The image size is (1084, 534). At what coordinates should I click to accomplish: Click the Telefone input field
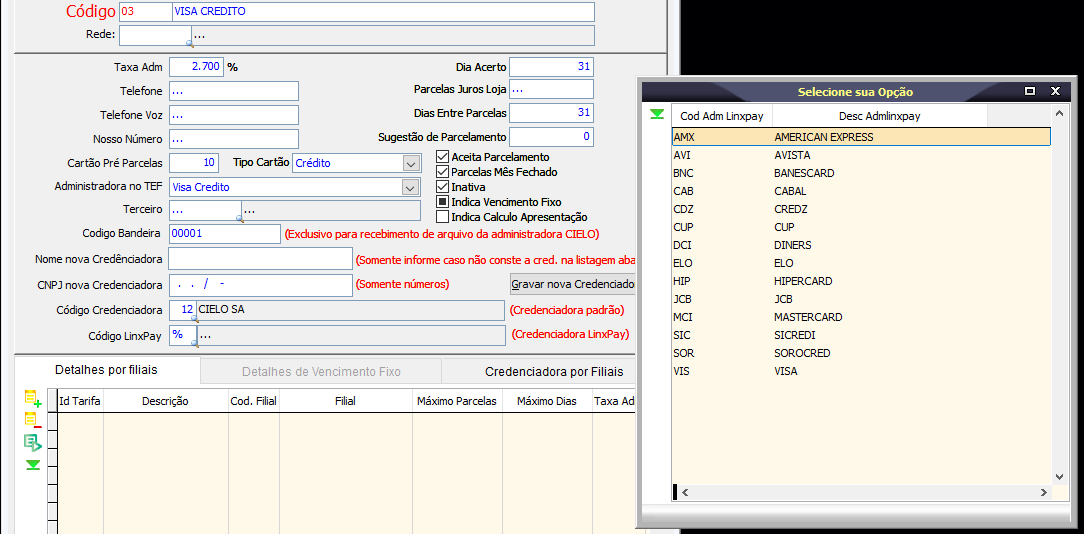point(234,91)
